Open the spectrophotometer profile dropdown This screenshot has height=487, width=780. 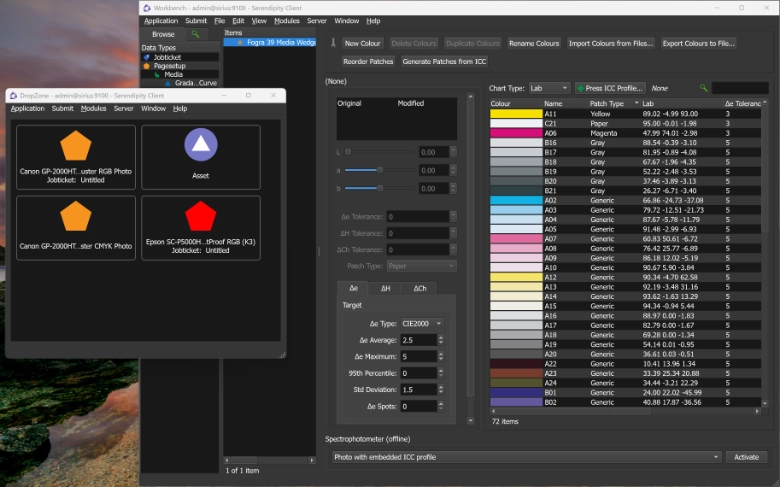(526, 457)
